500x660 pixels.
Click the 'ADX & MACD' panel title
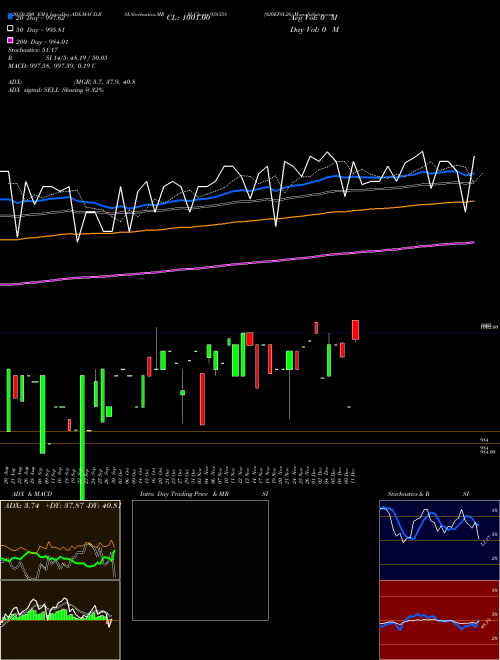(x=32, y=494)
